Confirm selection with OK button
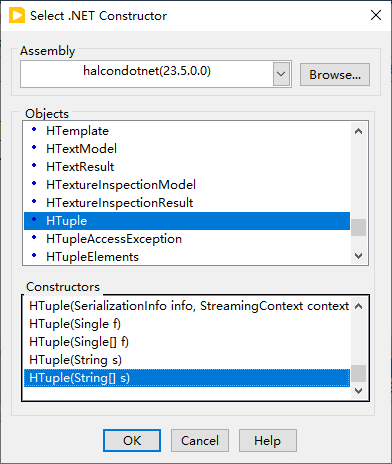 point(132,441)
